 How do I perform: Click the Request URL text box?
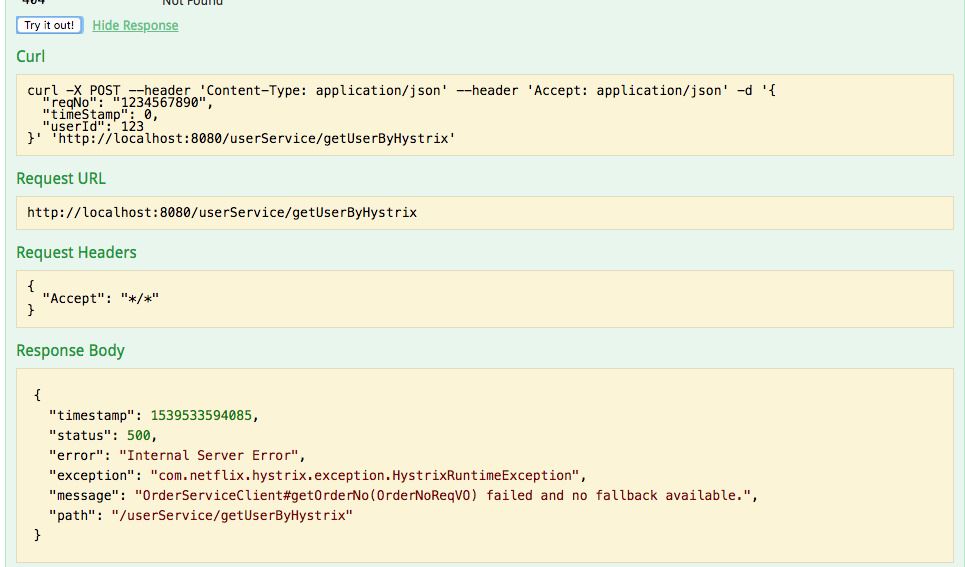coord(222,212)
